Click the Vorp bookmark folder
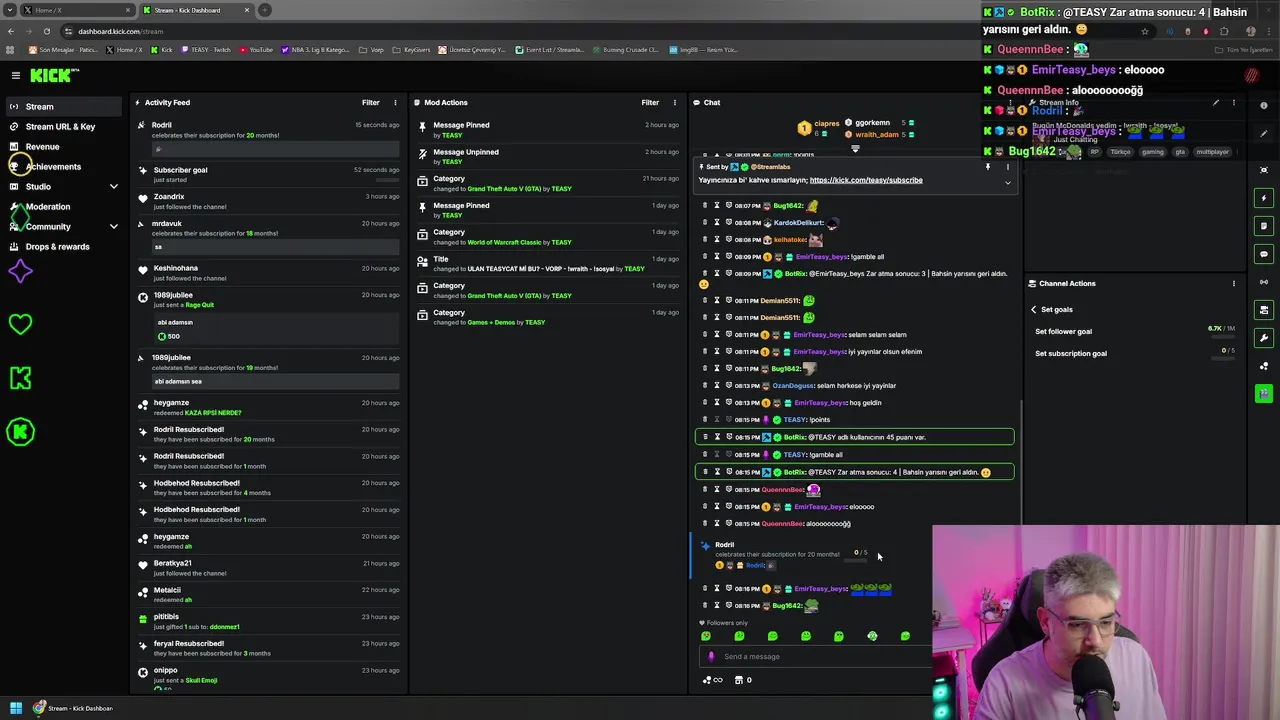The height and width of the screenshot is (720, 1280). pos(373,49)
